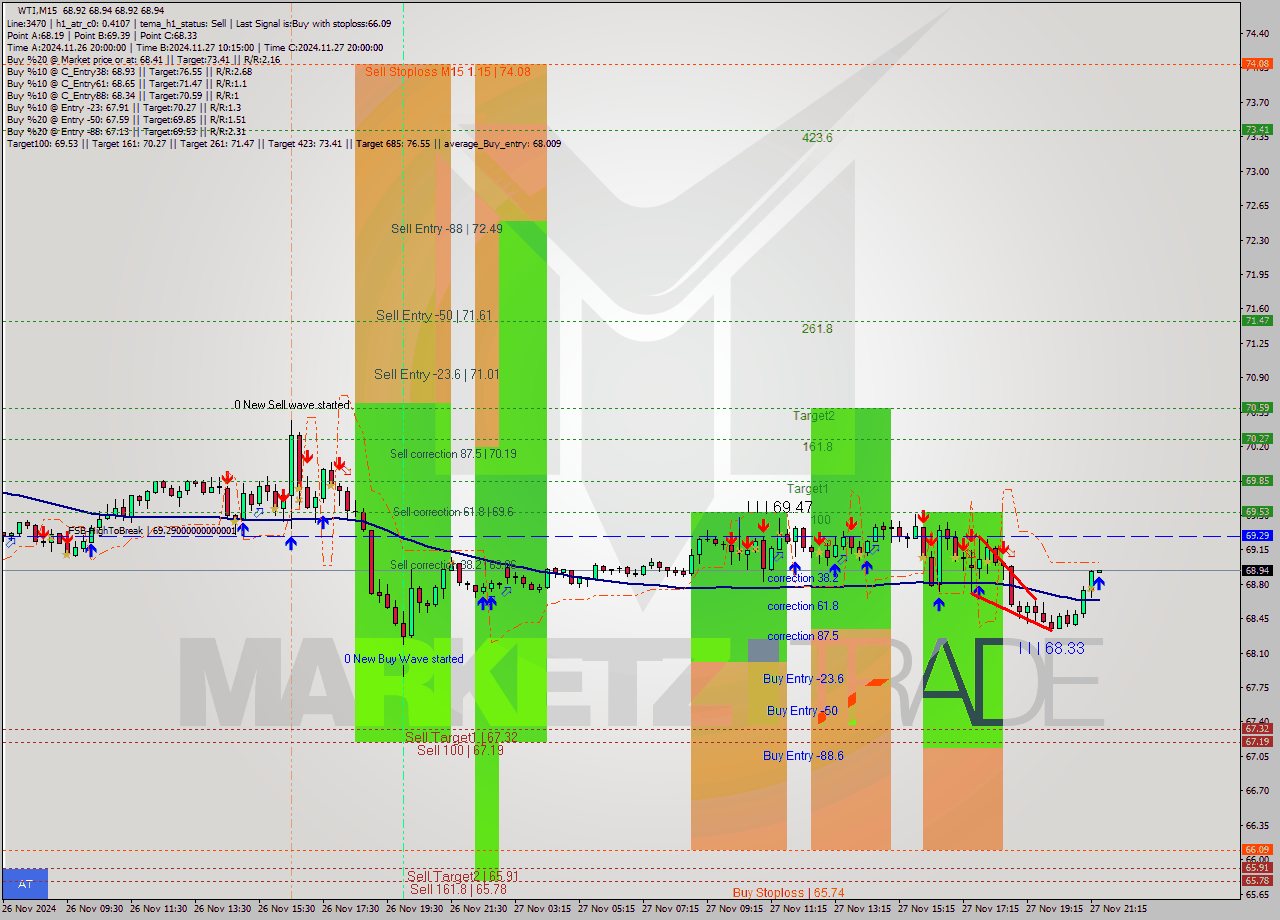This screenshot has width=1280, height=920.
Task: Click the 'Buy %10 @ C_Entry61: 68.65' line
Action: 126,83
